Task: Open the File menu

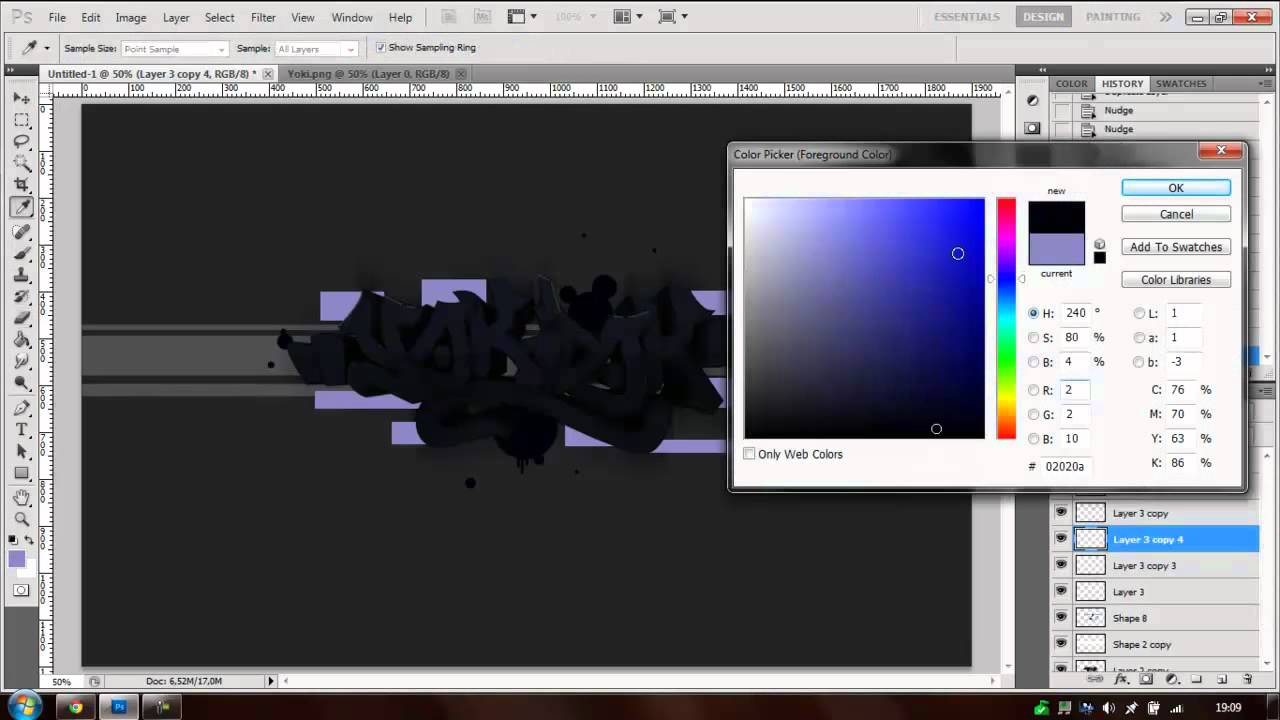Action: [57, 18]
